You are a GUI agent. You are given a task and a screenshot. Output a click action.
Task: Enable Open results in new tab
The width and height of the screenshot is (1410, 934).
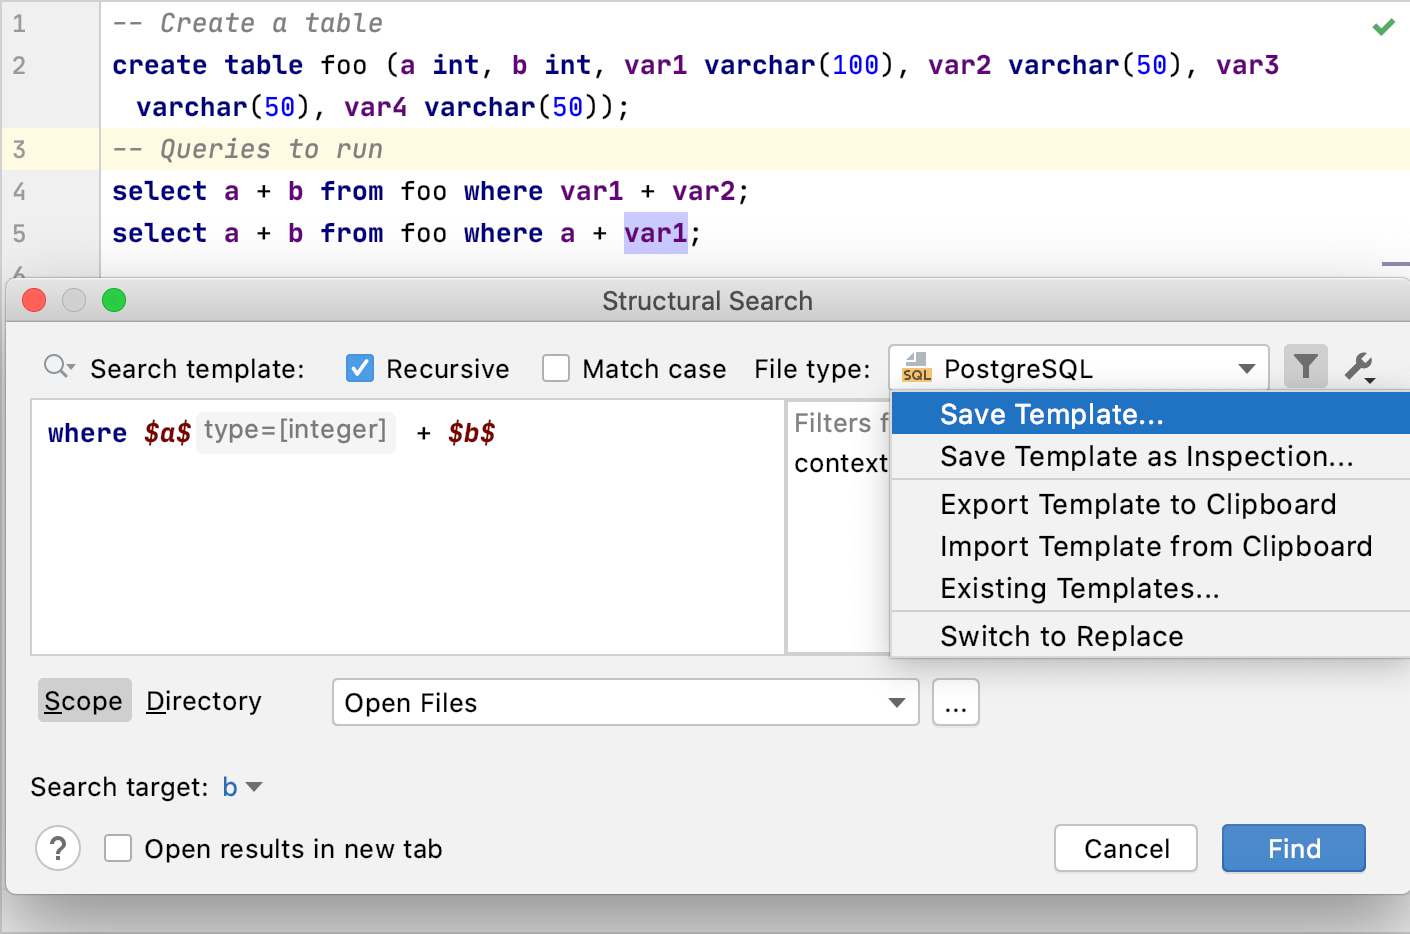point(117,848)
